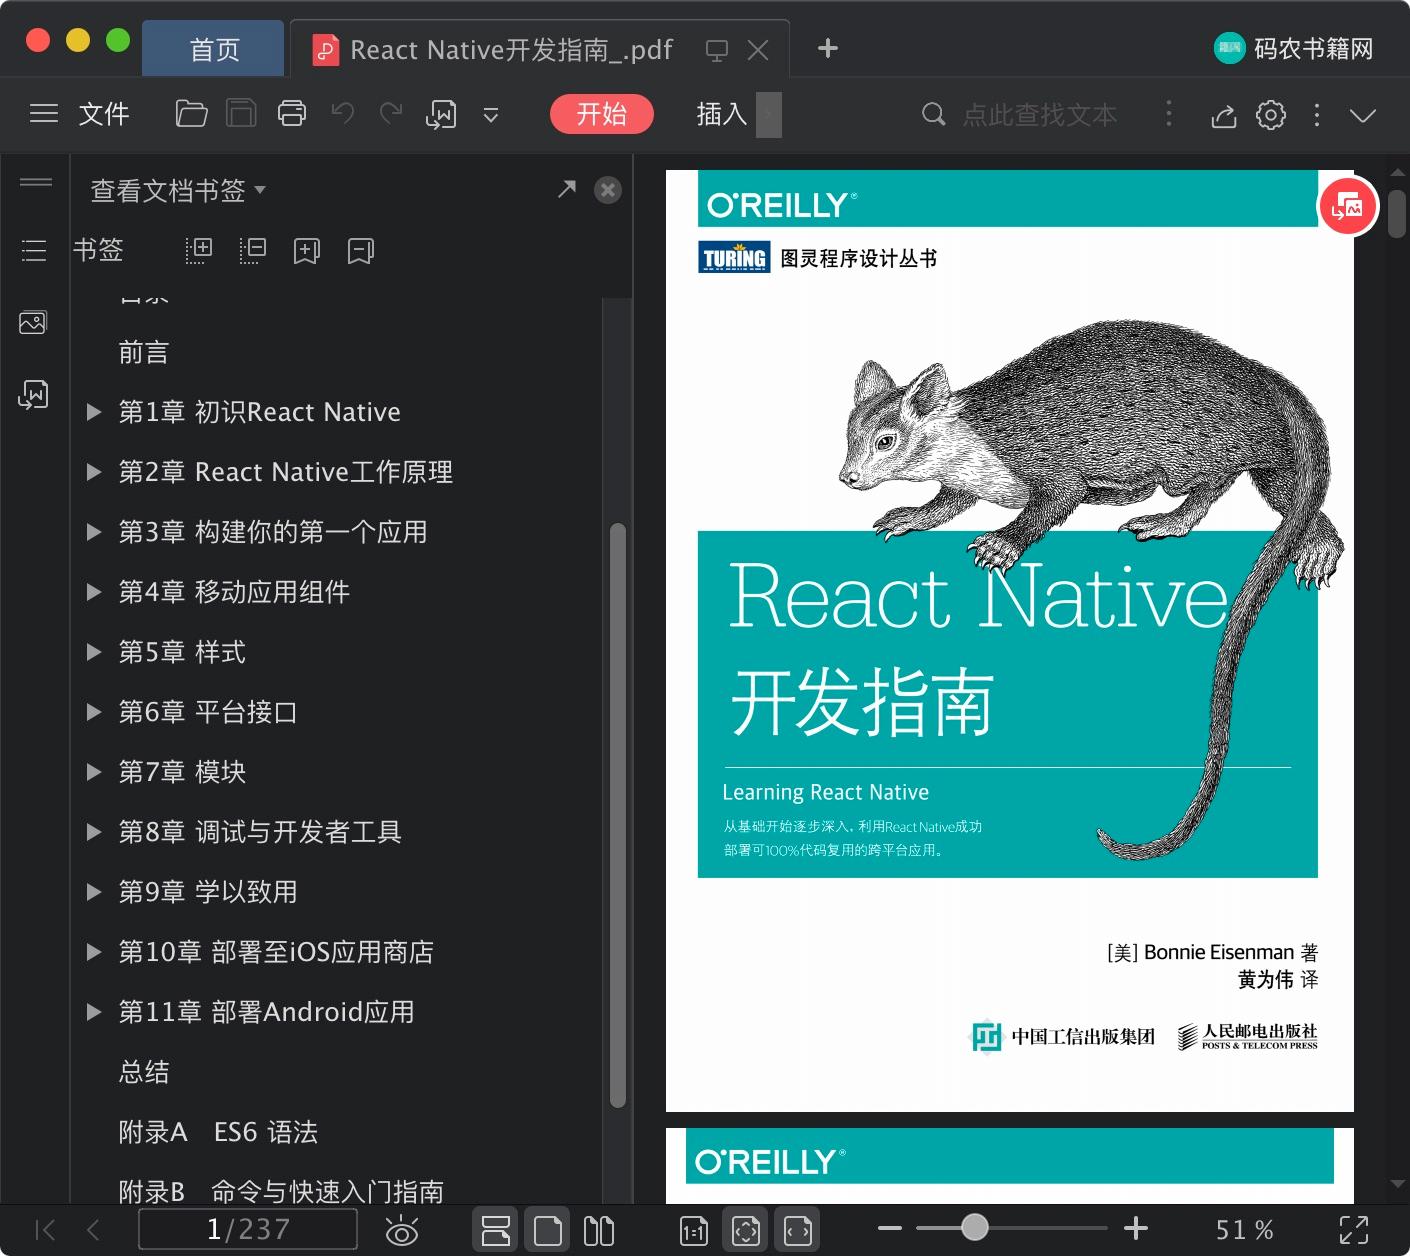Screen dimensions: 1410x1256
Task: Click the 51 % zoom value
Action: point(1244,1230)
